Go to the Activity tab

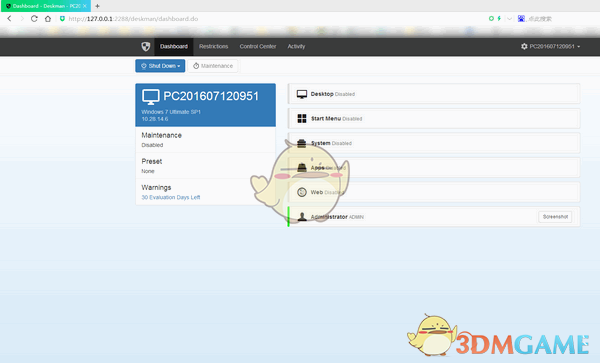[x=296, y=46]
